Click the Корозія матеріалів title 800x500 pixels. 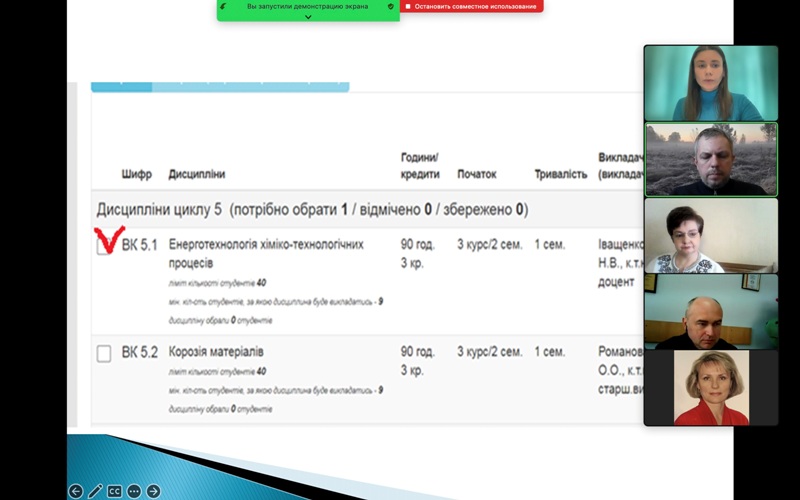pyautogui.click(x=216, y=352)
